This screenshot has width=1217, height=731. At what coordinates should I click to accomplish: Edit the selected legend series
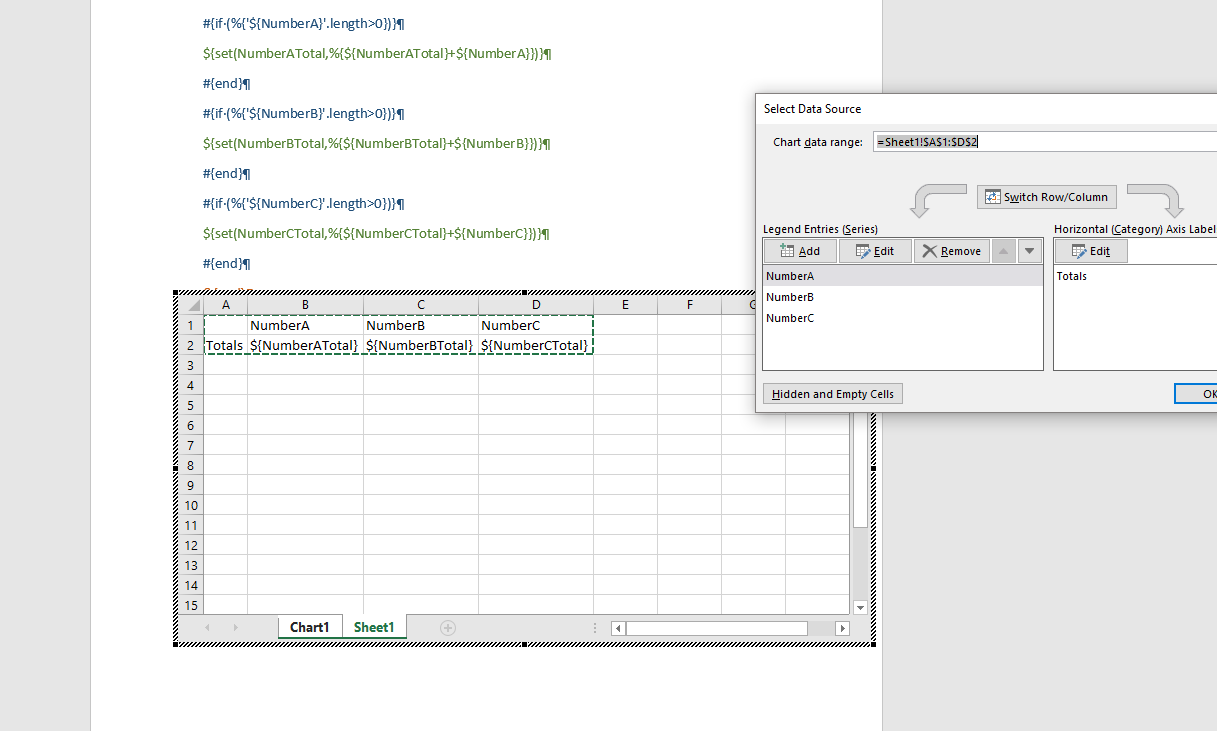click(874, 251)
